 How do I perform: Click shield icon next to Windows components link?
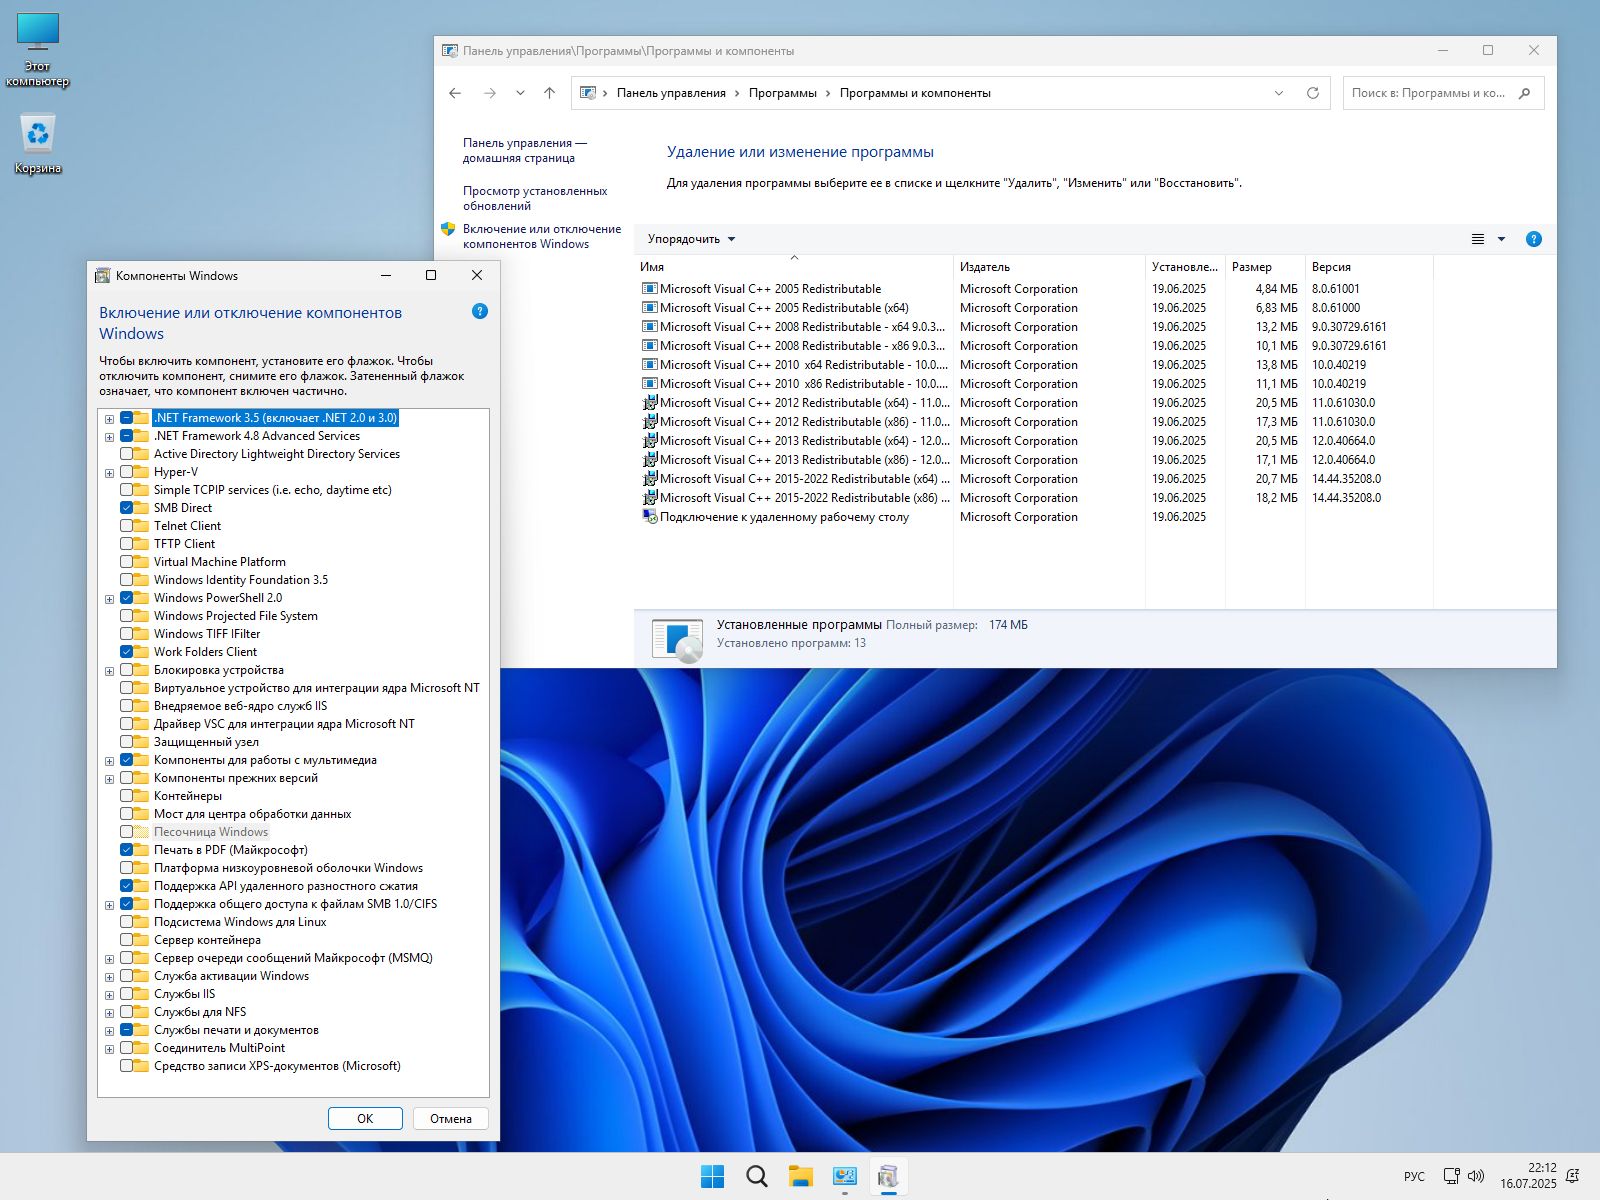pyautogui.click(x=448, y=229)
